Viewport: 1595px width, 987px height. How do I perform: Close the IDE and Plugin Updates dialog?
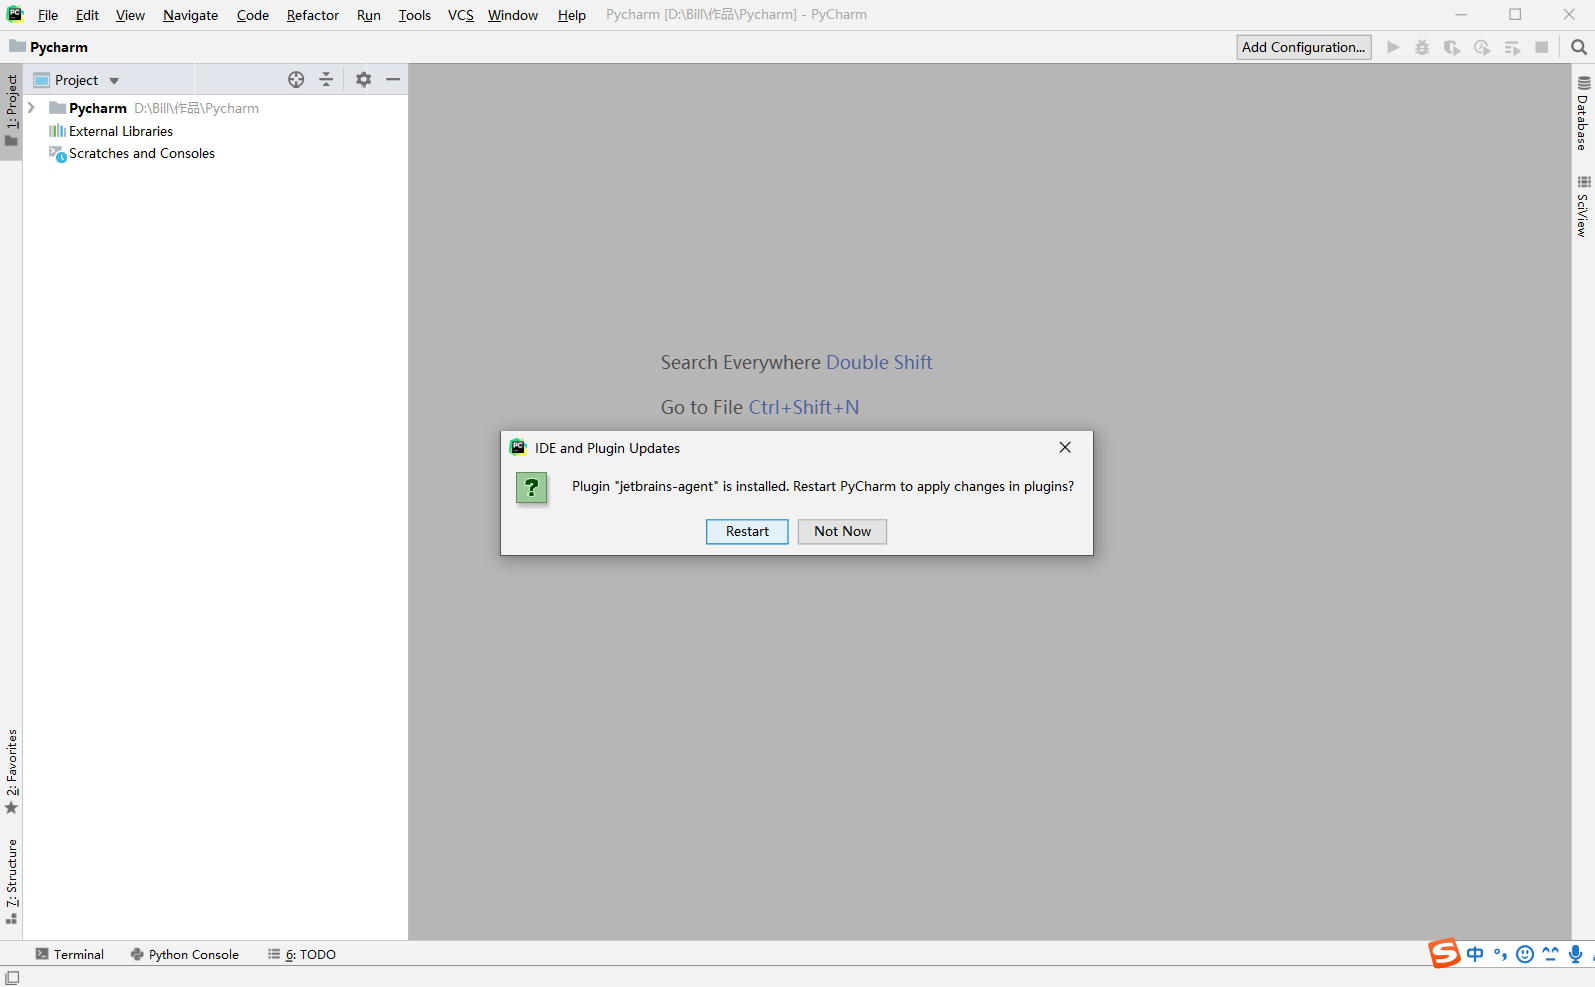tap(1065, 447)
